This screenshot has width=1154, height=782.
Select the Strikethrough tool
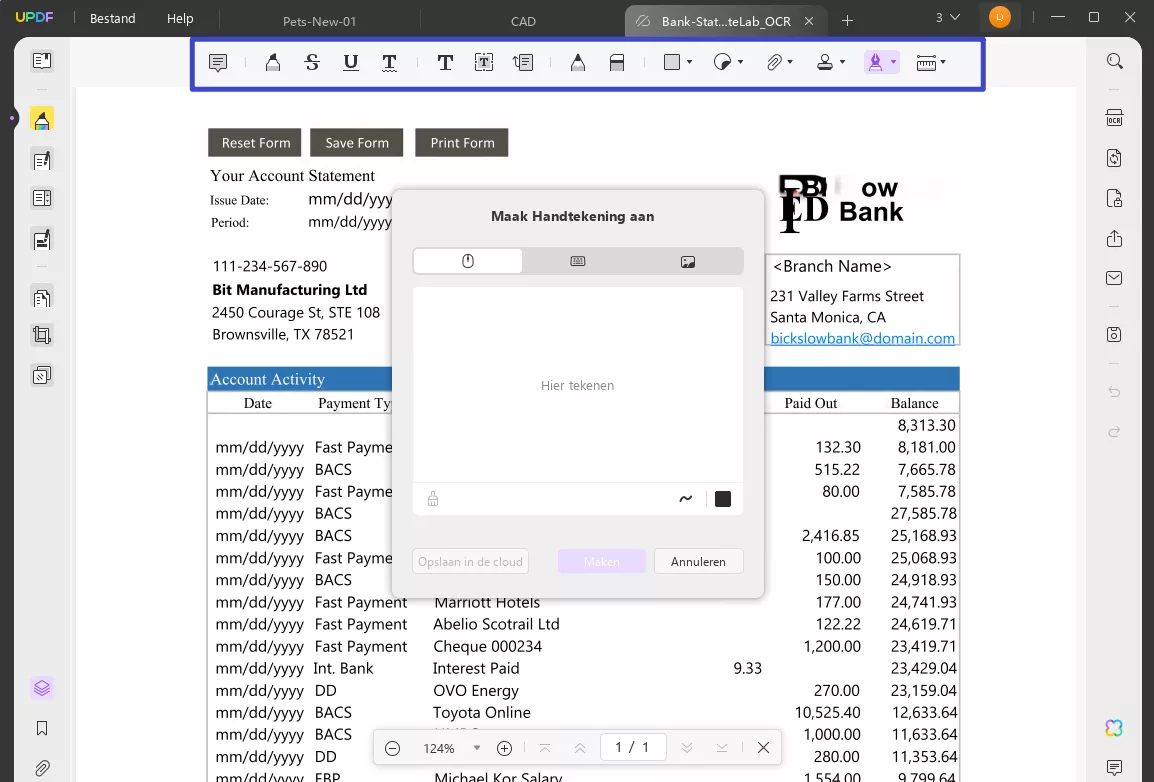pos(312,63)
